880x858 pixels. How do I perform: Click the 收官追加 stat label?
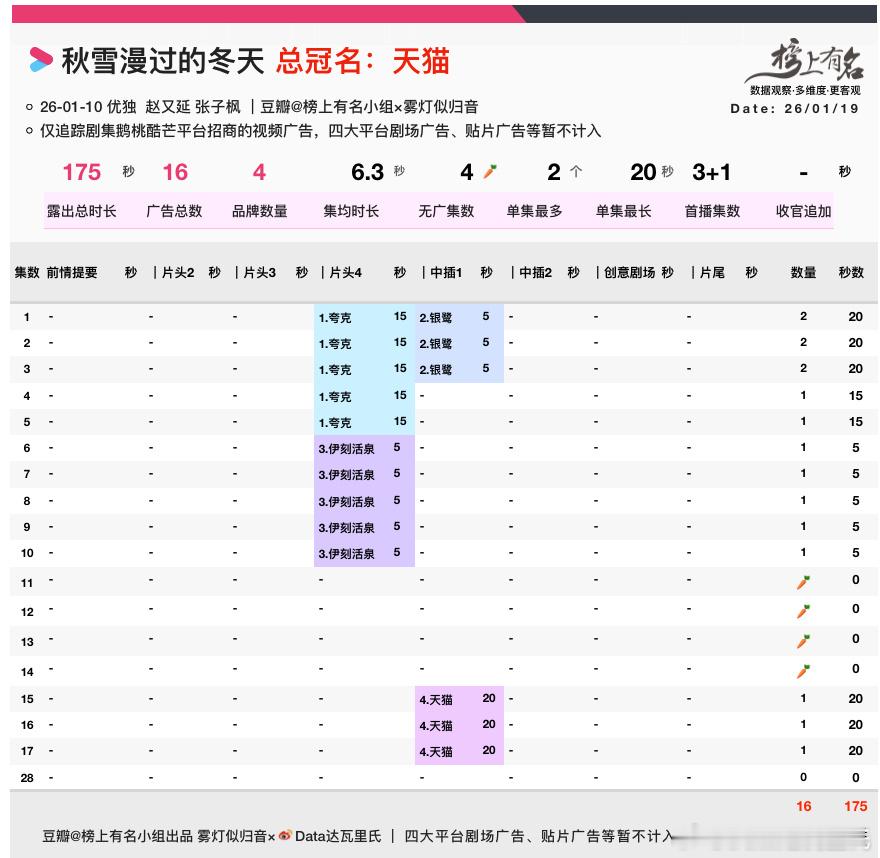point(804,211)
